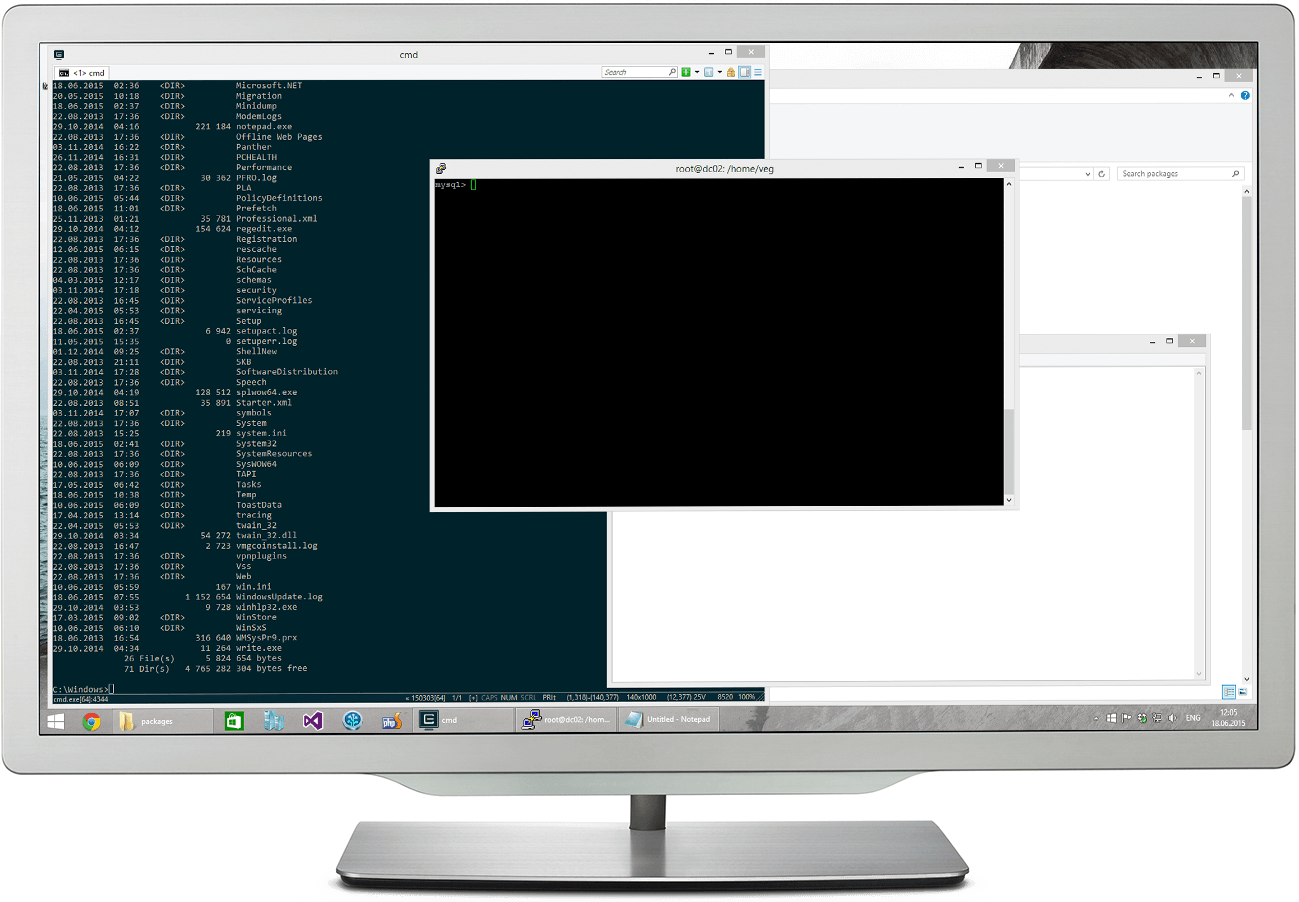The width and height of the screenshot is (1299, 902).
Task: Open the Explorer address bar dropdown
Action: coord(1088,173)
